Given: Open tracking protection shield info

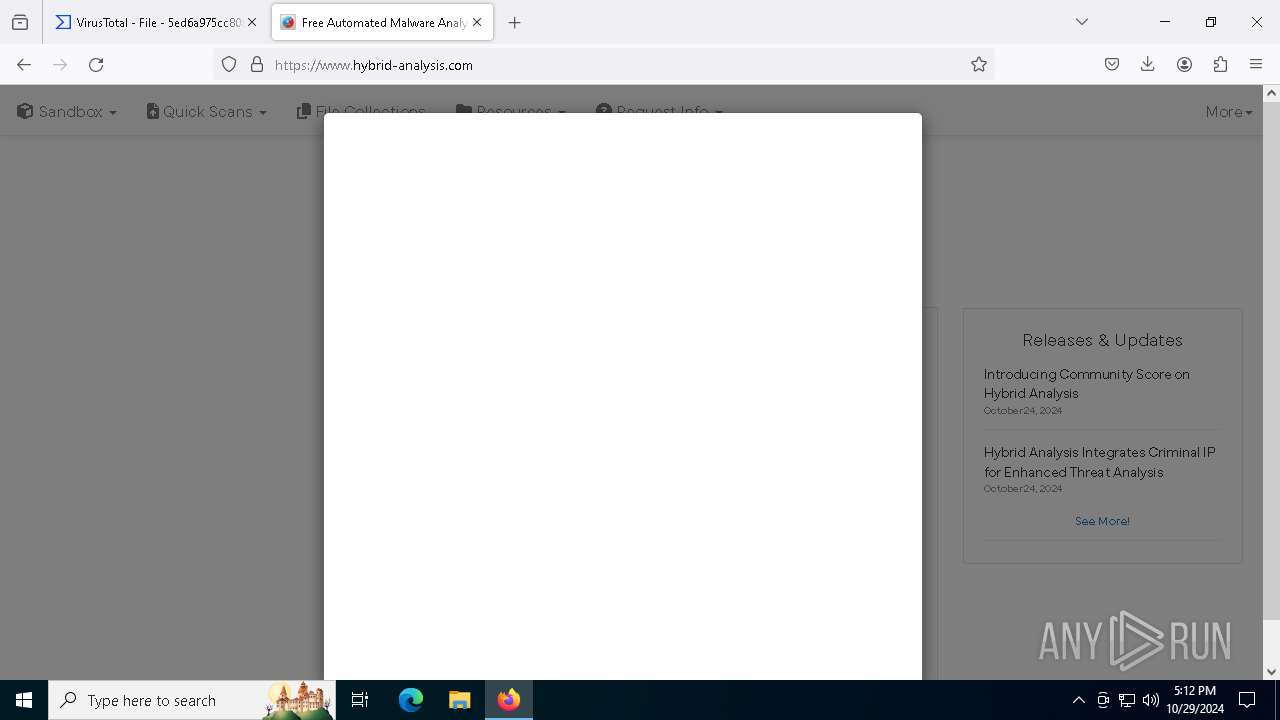Looking at the screenshot, I should coord(229,64).
